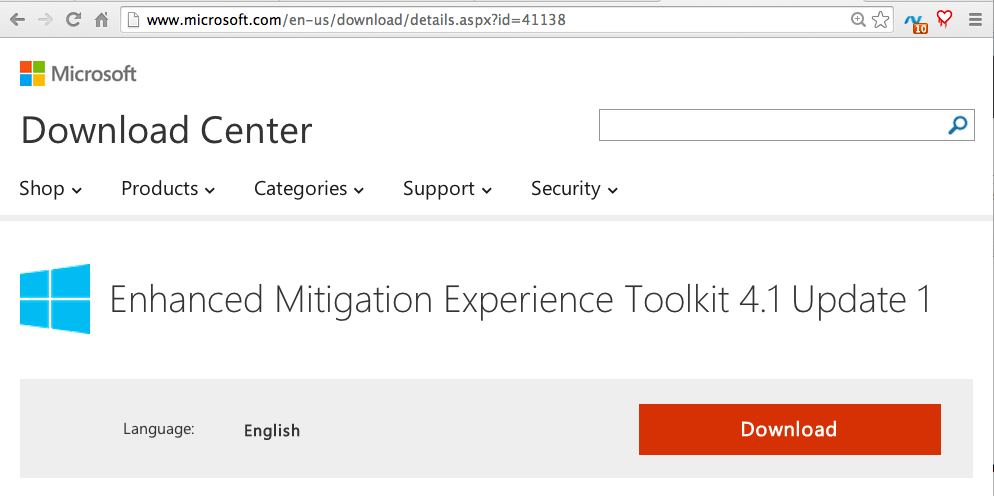The height and width of the screenshot is (496, 994).
Task: Open the Chrome hamburger menu
Action: (975, 19)
